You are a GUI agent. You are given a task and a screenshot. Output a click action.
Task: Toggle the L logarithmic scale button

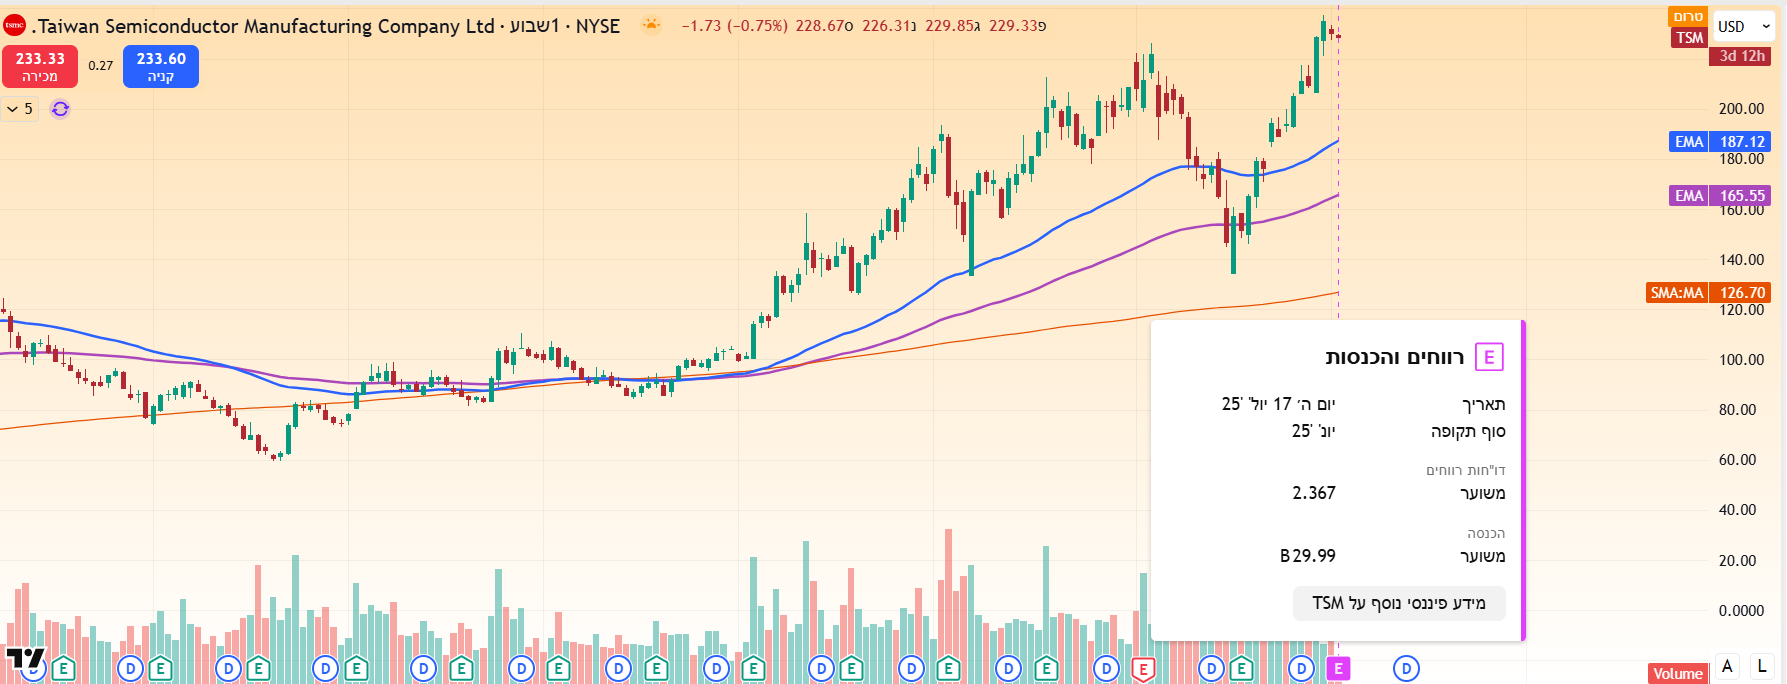pos(1762,667)
